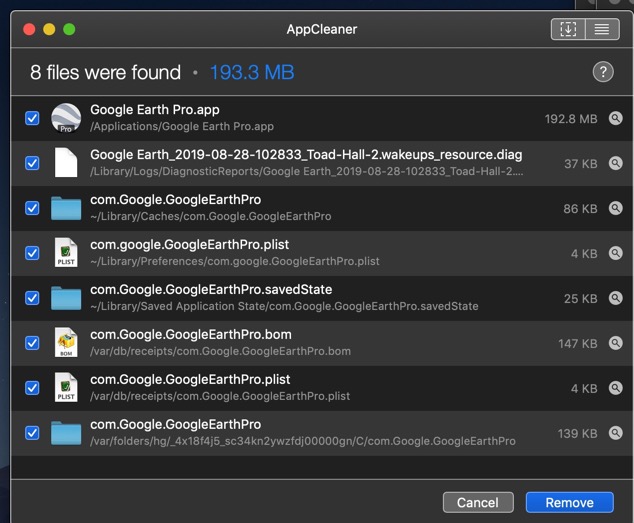634x523 pixels.
Task: Reveal Google Earth Pro.app in Finder
Action: pos(615,118)
